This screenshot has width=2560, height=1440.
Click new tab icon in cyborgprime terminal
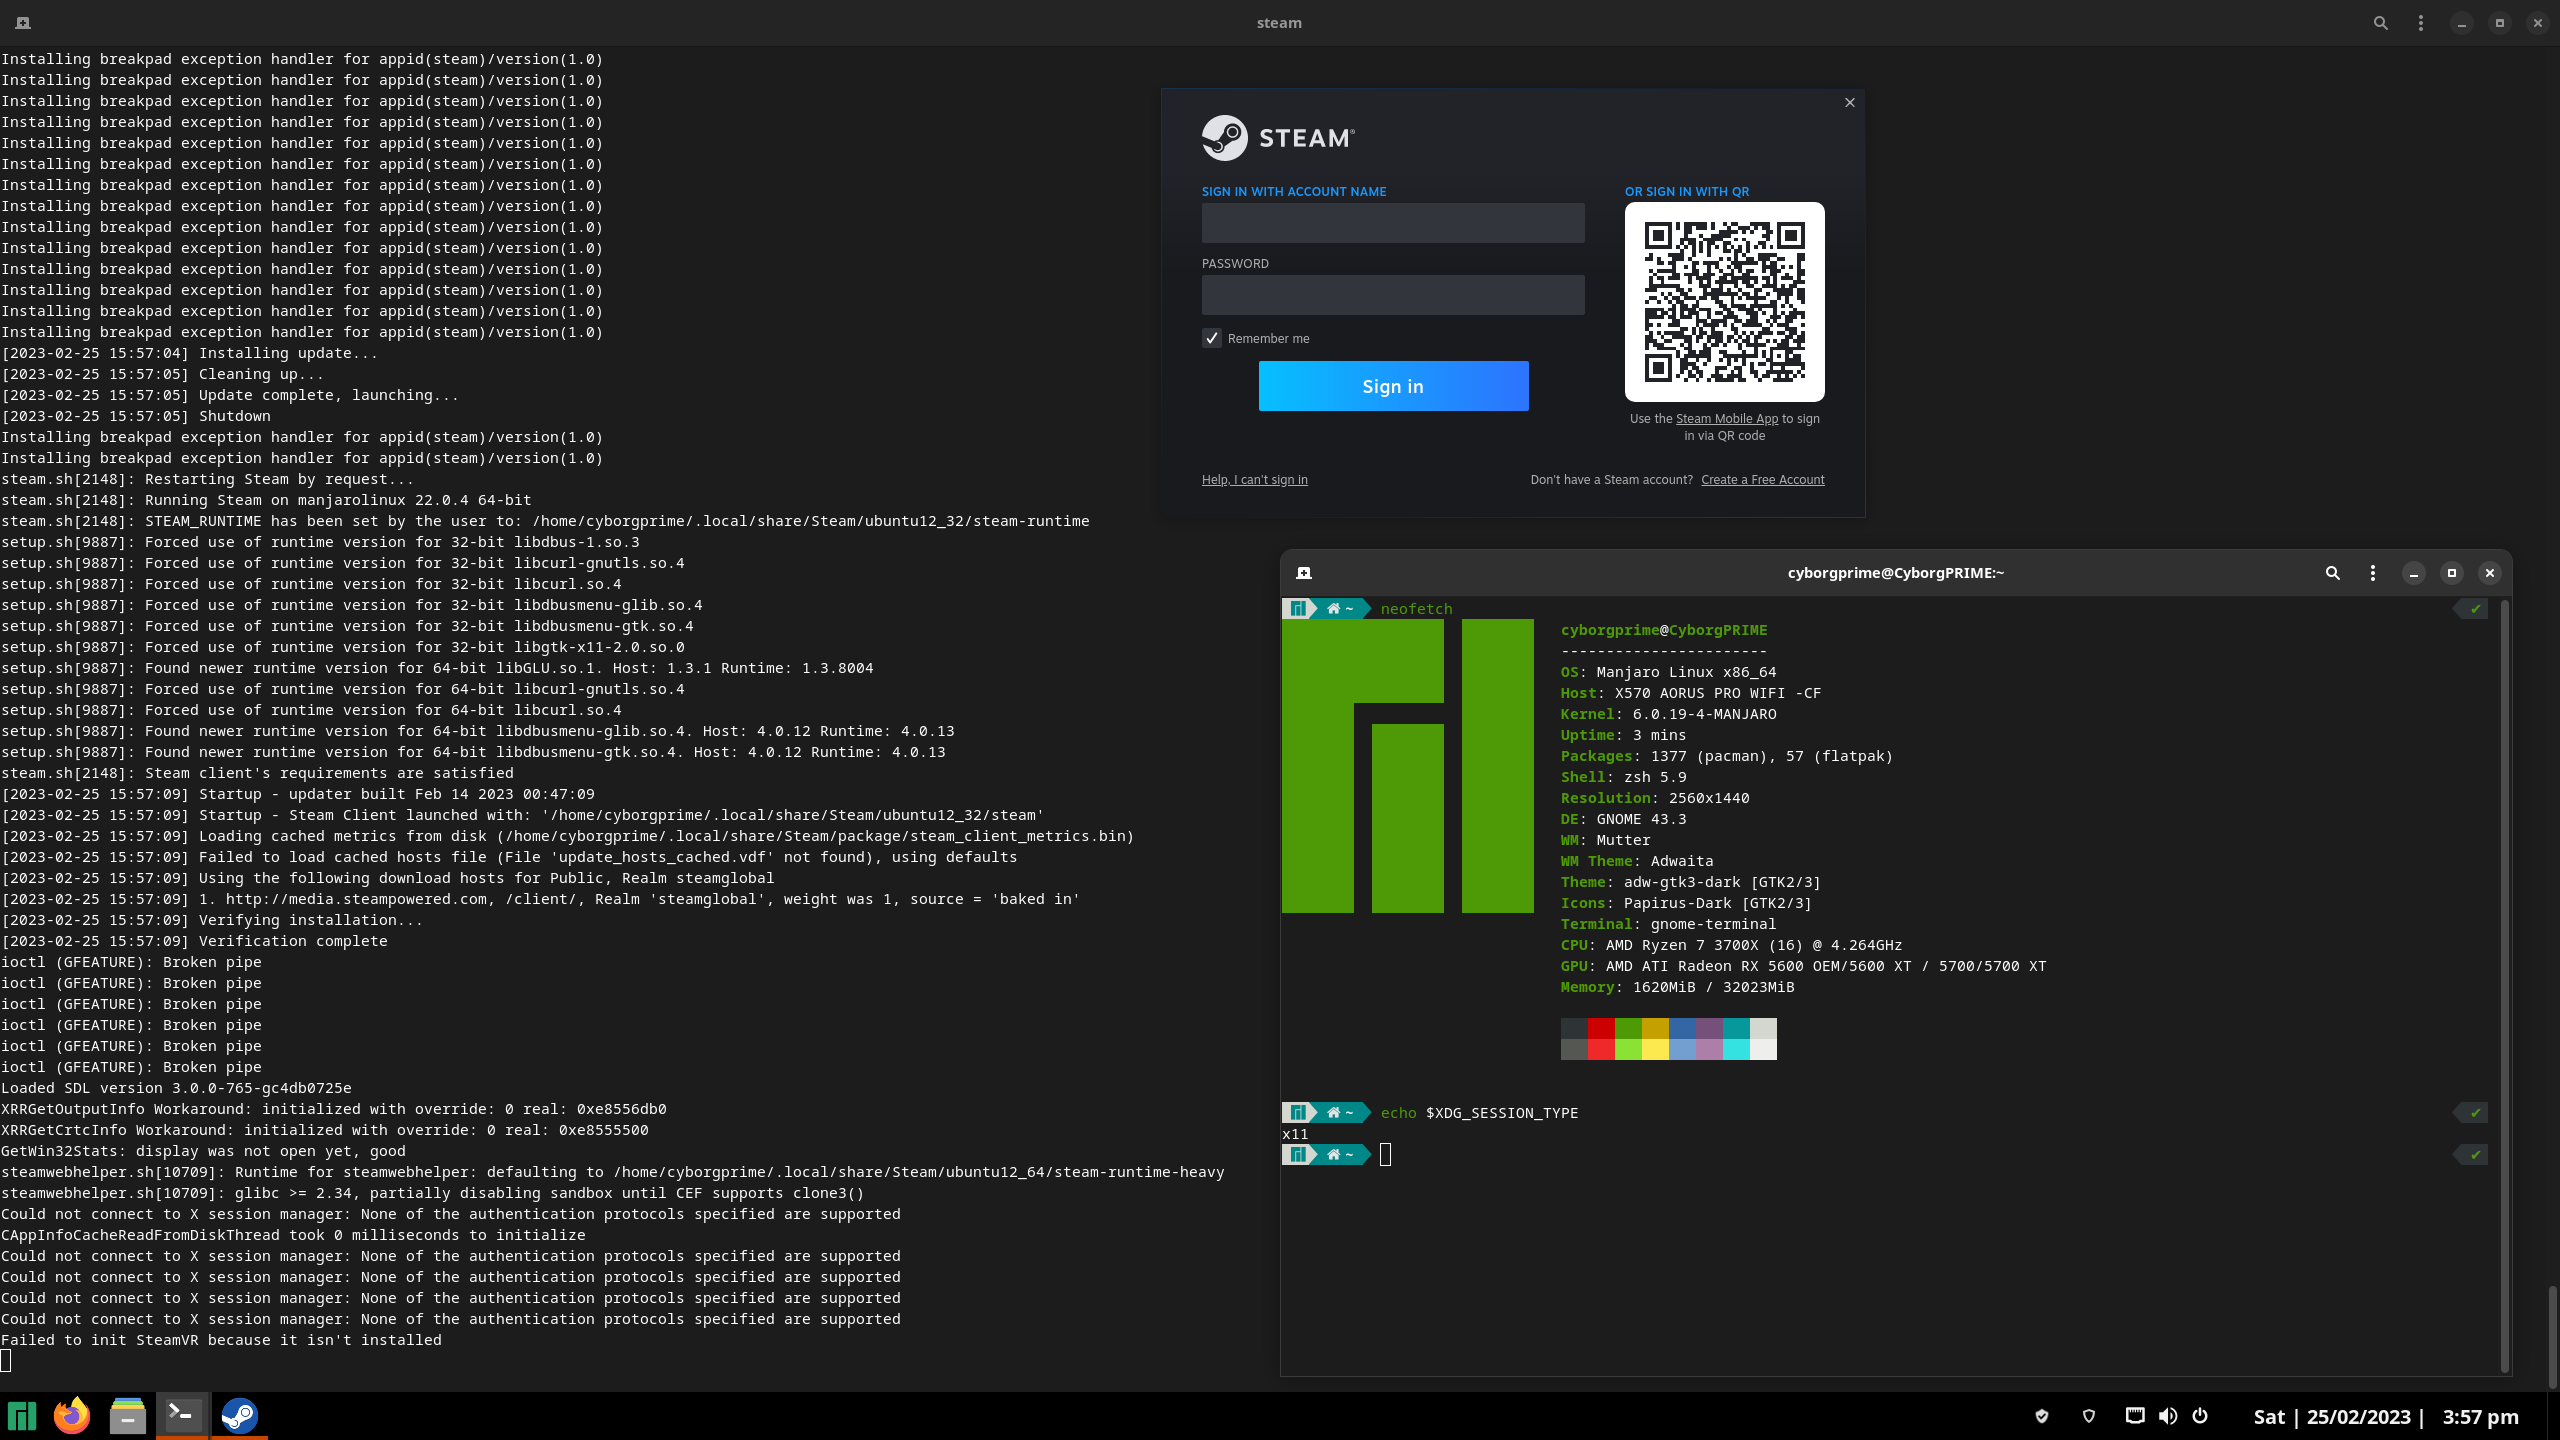tap(1304, 573)
